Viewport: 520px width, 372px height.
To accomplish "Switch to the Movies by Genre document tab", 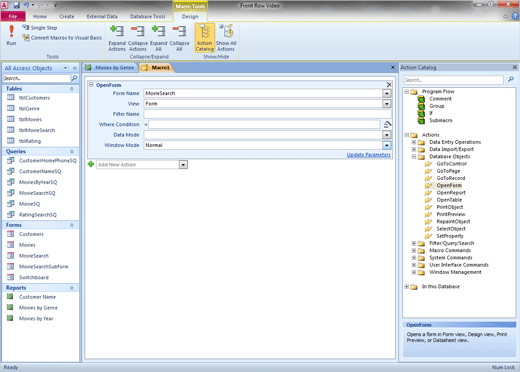I will click(x=110, y=68).
